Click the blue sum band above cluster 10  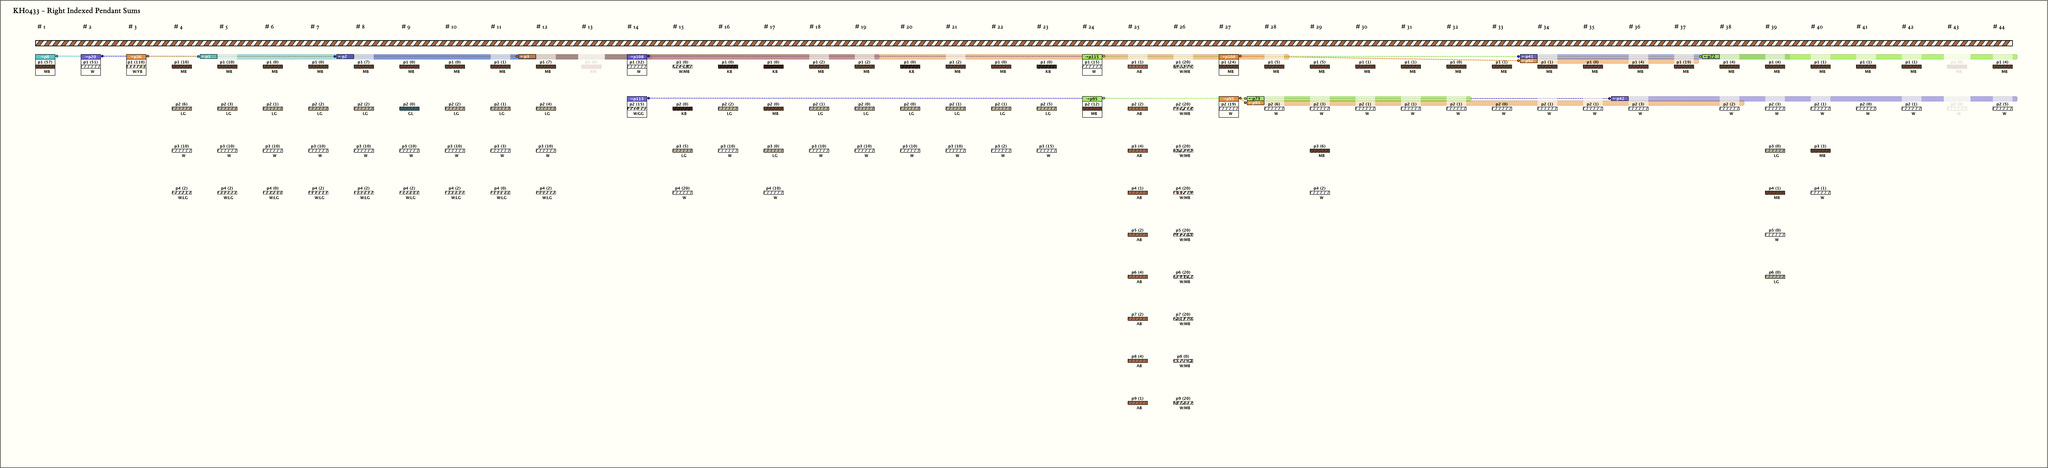[x=455, y=57]
